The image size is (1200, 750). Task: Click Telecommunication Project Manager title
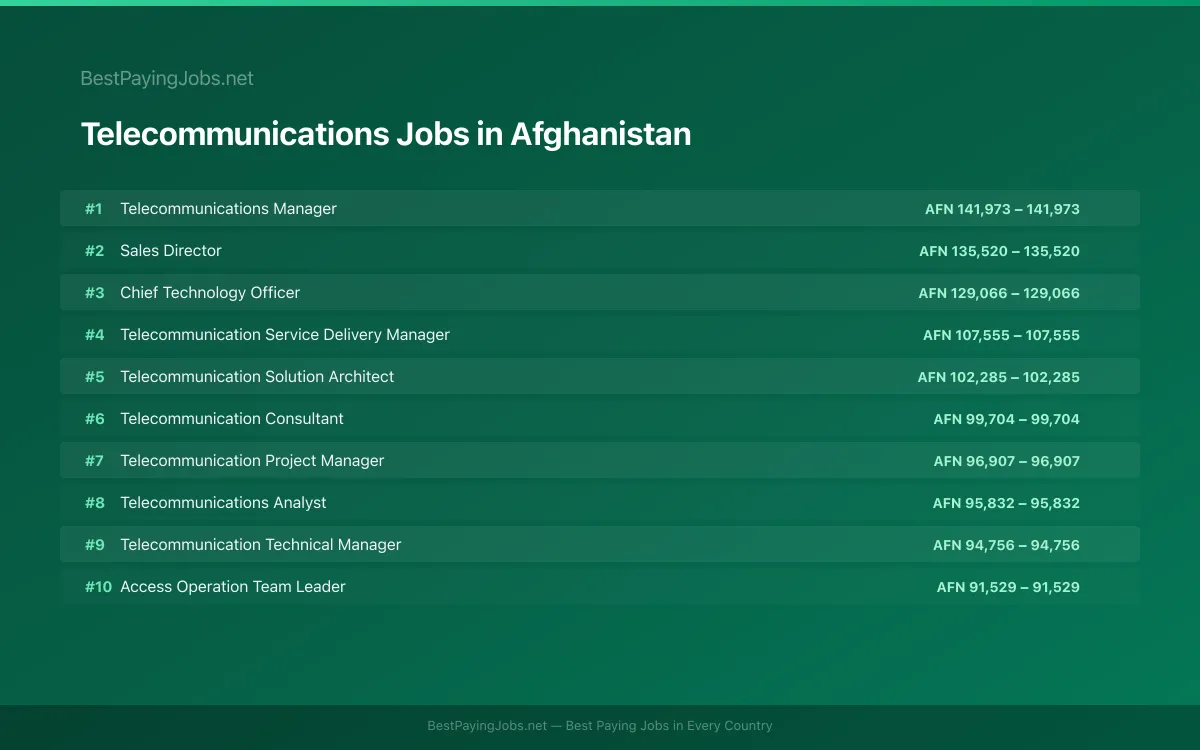coord(252,461)
